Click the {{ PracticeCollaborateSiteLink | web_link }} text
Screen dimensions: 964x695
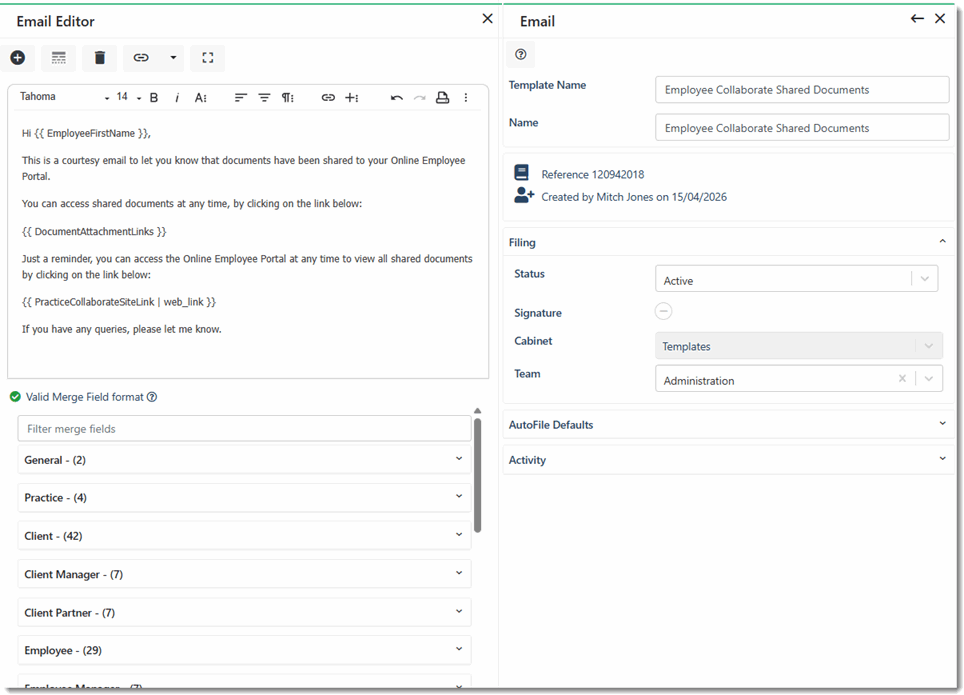[x=119, y=302]
